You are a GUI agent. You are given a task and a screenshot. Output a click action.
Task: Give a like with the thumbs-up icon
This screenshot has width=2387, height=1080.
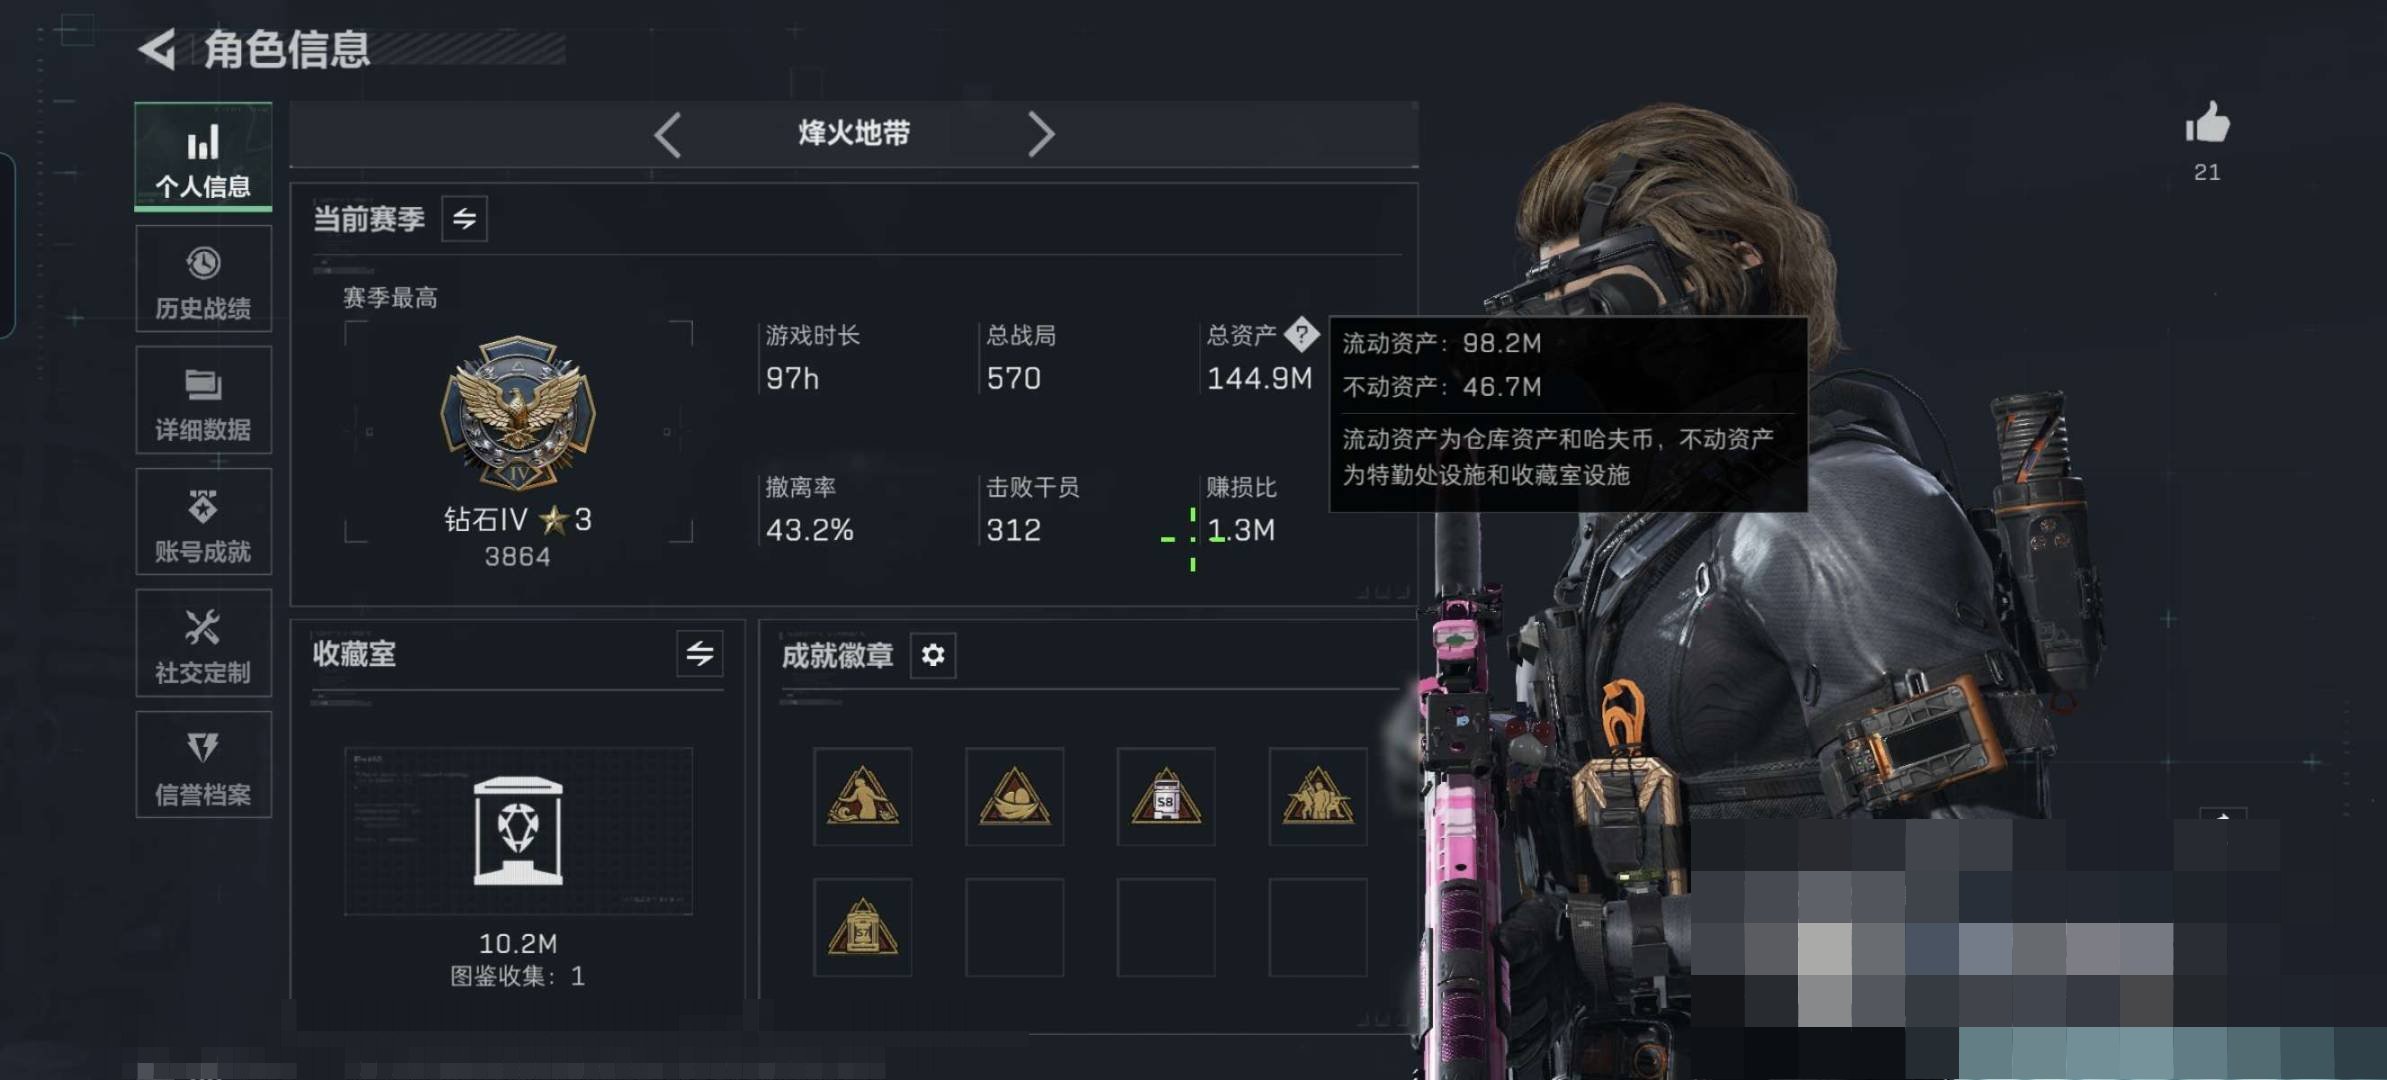click(x=2207, y=124)
